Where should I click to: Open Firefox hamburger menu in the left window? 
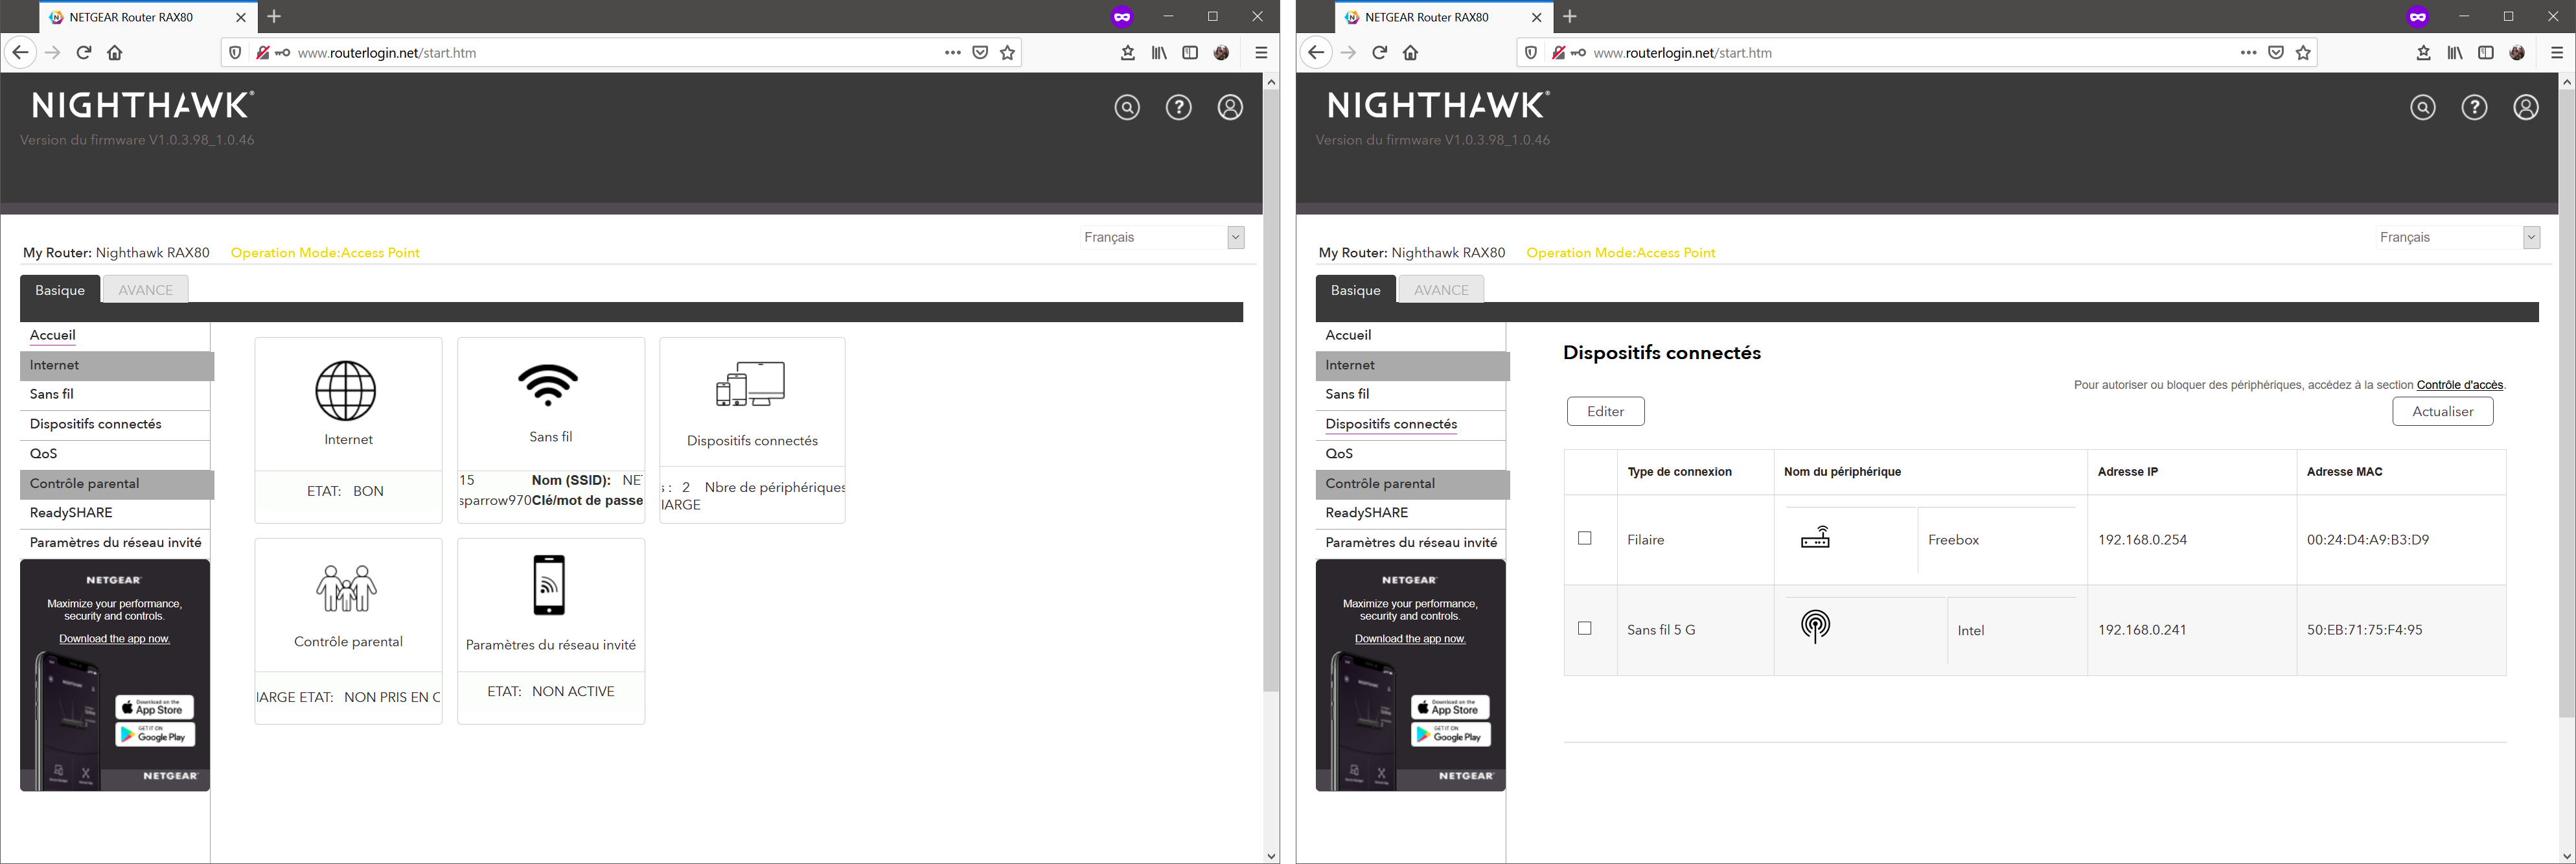[x=1261, y=53]
